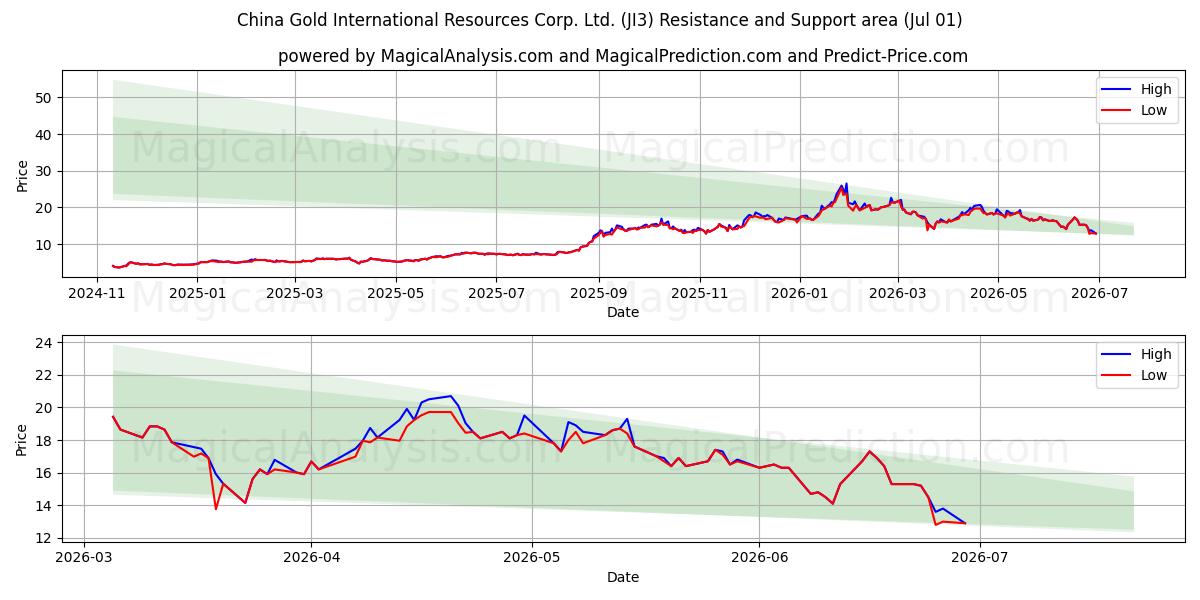Click the '2025-11' x-axis tick label
1200x600 pixels.
pos(700,293)
